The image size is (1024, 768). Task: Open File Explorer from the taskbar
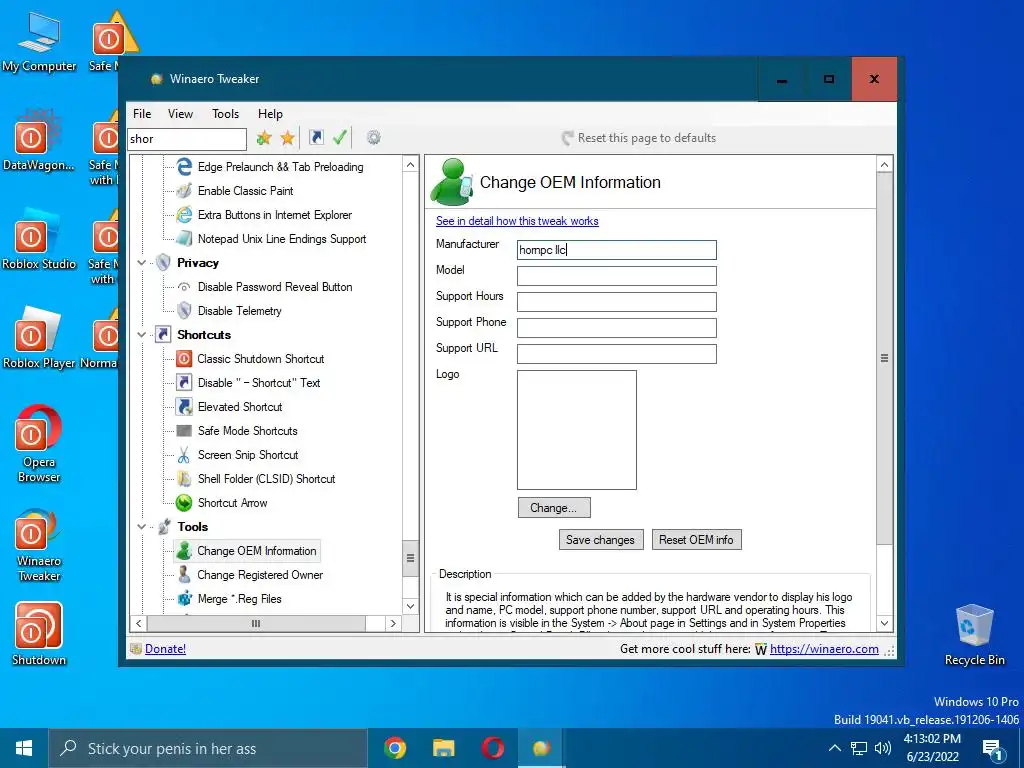(x=444, y=748)
